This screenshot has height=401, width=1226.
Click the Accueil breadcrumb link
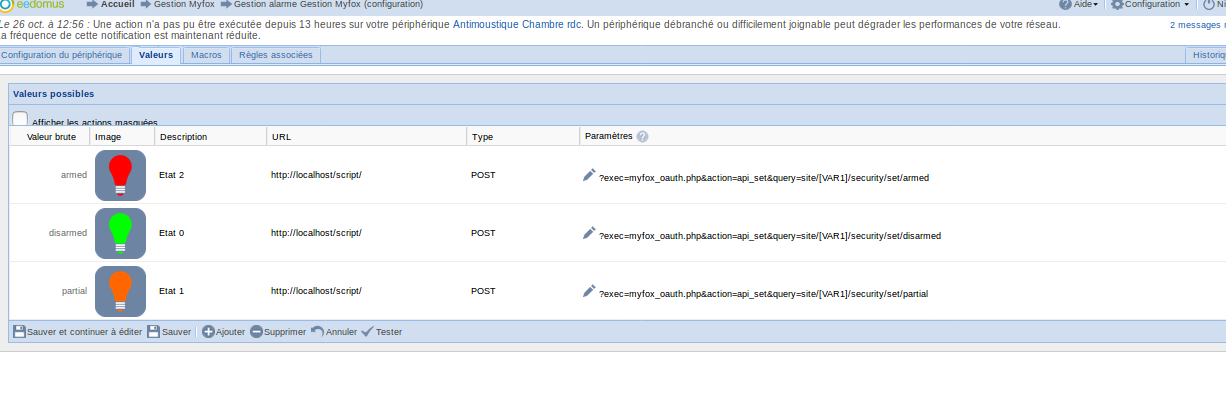117,5
